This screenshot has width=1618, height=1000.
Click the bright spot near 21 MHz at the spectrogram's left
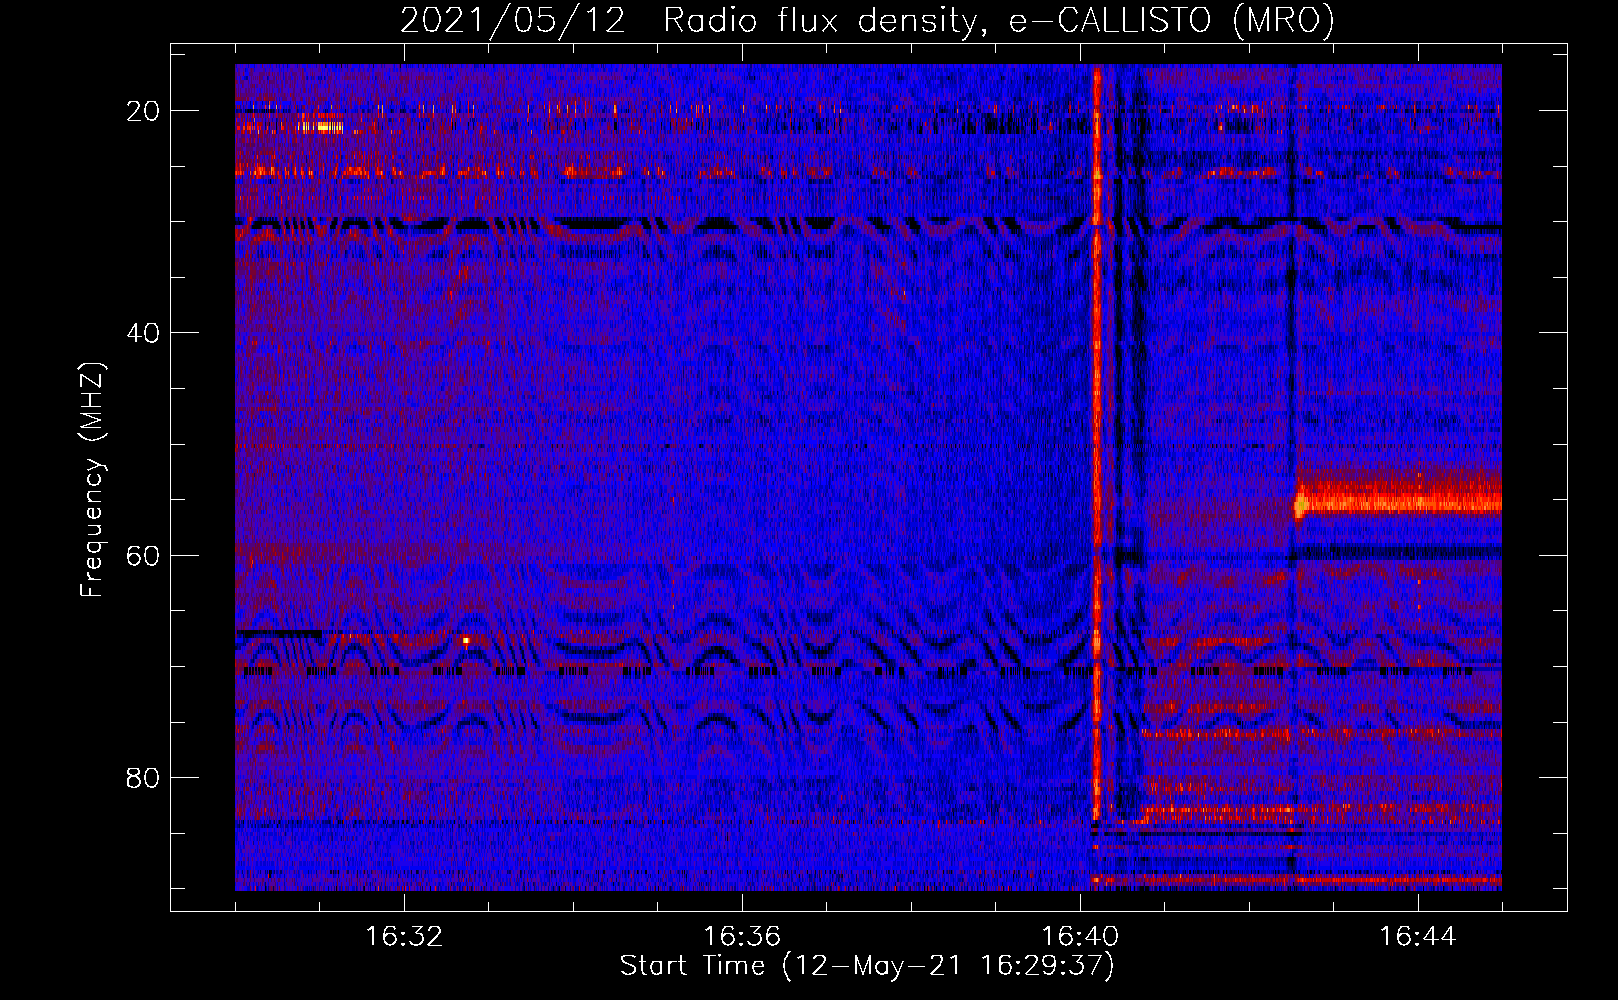pos(322,127)
